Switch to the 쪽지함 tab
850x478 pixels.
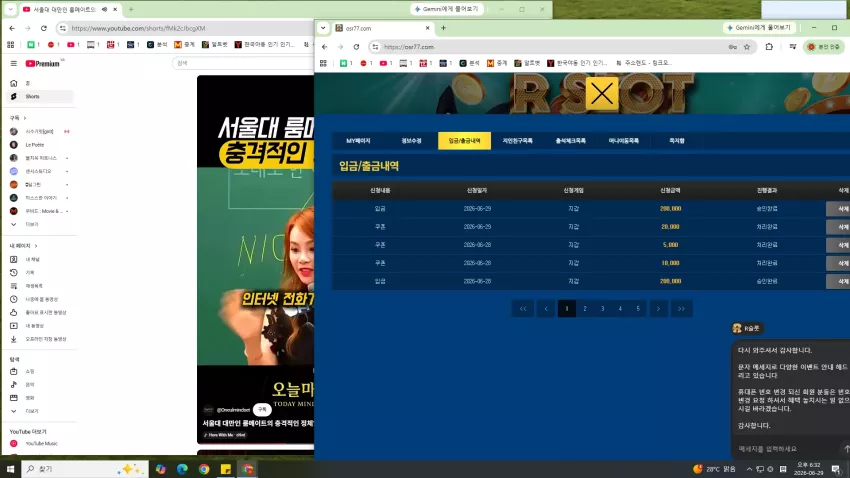point(677,141)
